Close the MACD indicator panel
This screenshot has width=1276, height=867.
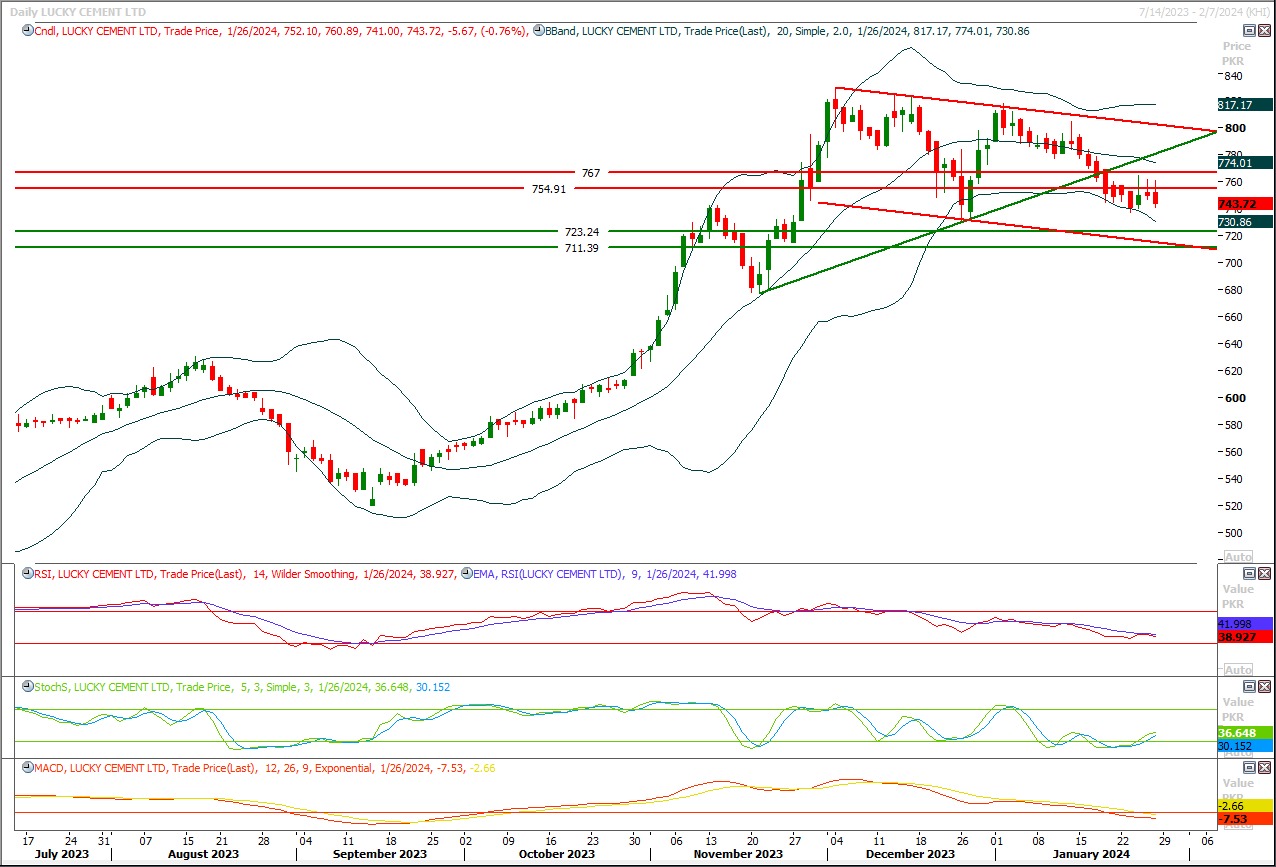(1263, 767)
